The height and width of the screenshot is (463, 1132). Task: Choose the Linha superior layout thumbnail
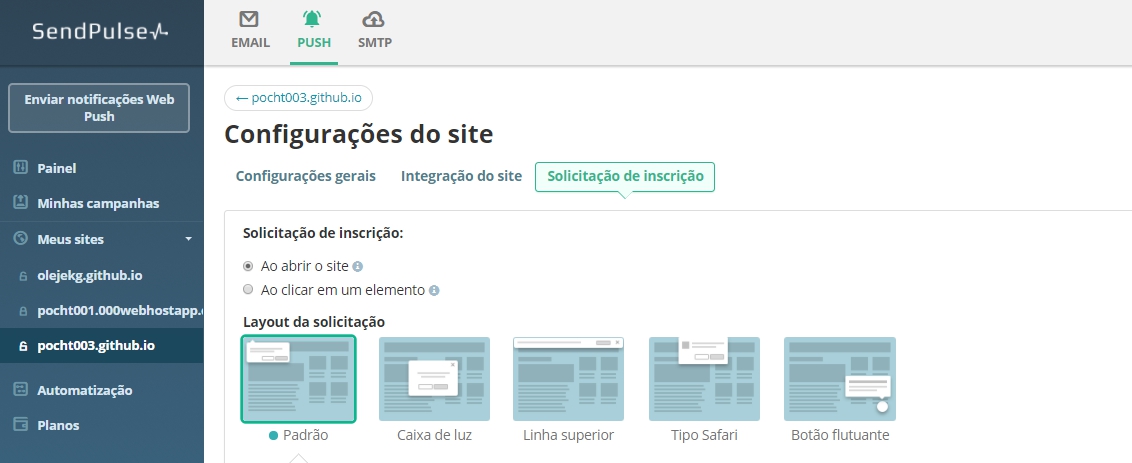(x=568, y=378)
